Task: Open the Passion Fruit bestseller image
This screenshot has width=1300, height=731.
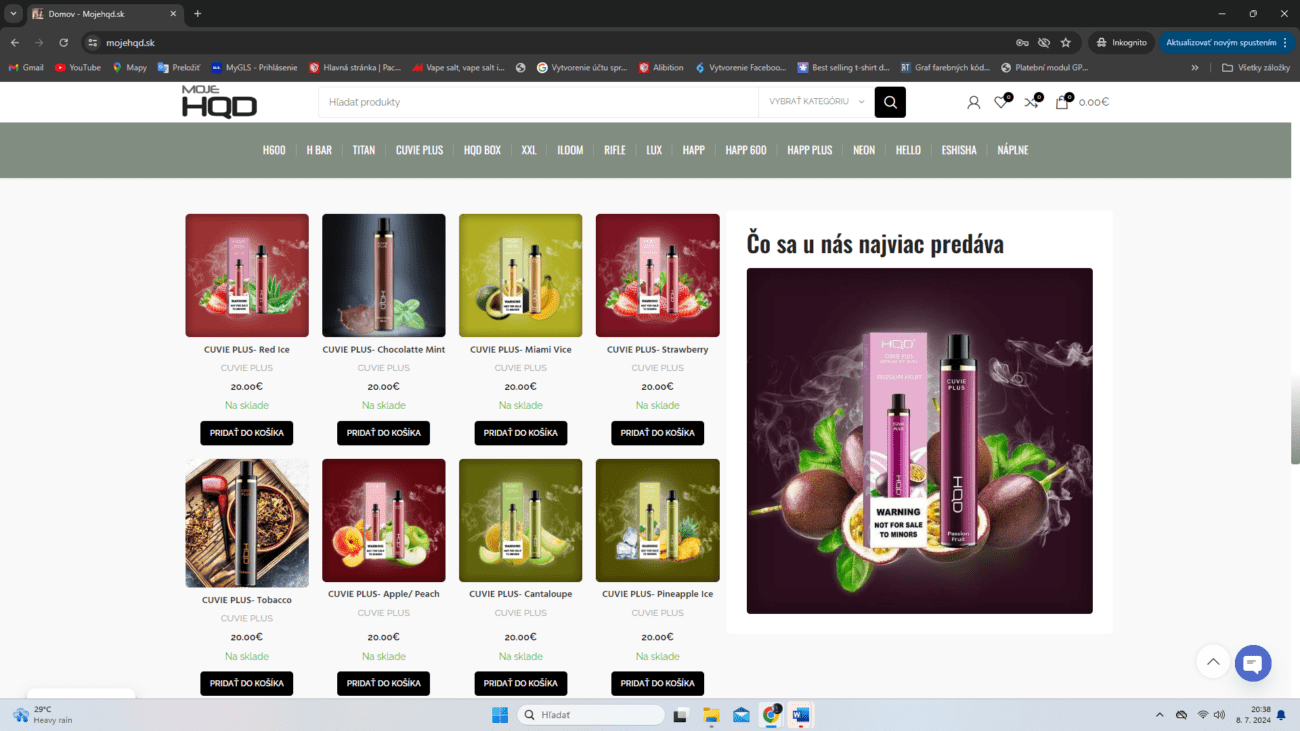Action: pyautogui.click(x=919, y=440)
